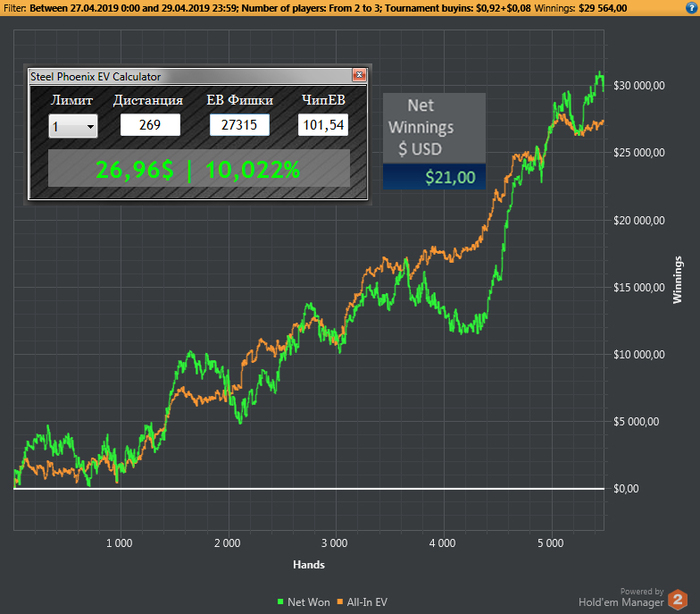Viewport: 700px width, 614px height.
Task: Open the Лимит dropdown showing 1
Action: tap(73, 126)
